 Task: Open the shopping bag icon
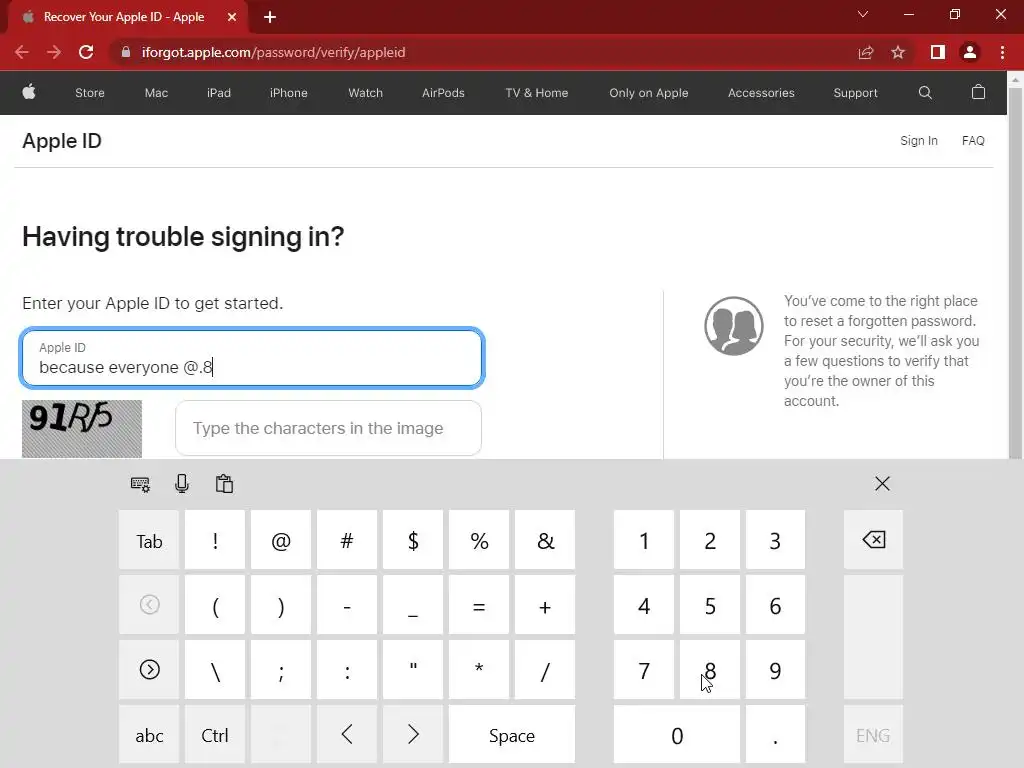pyautogui.click(x=978, y=92)
